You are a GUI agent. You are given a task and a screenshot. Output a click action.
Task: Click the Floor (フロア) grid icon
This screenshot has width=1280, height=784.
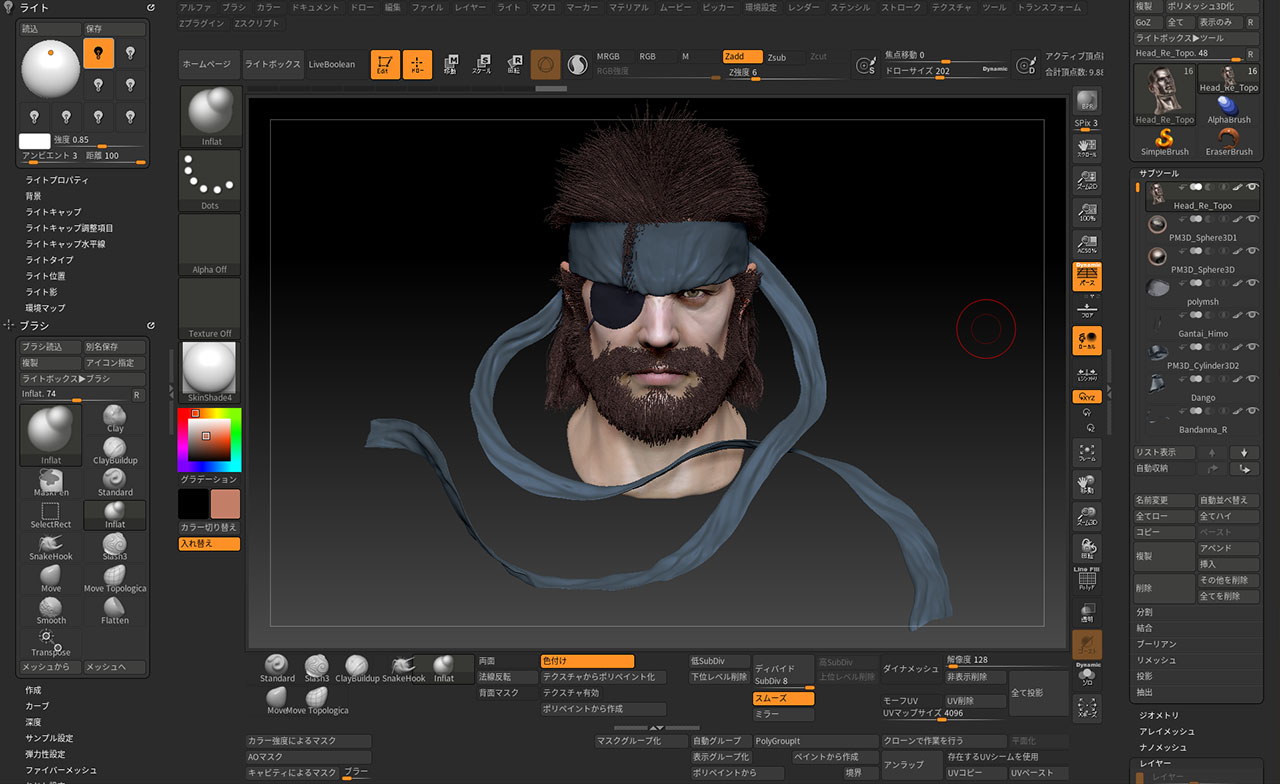click(1086, 309)
